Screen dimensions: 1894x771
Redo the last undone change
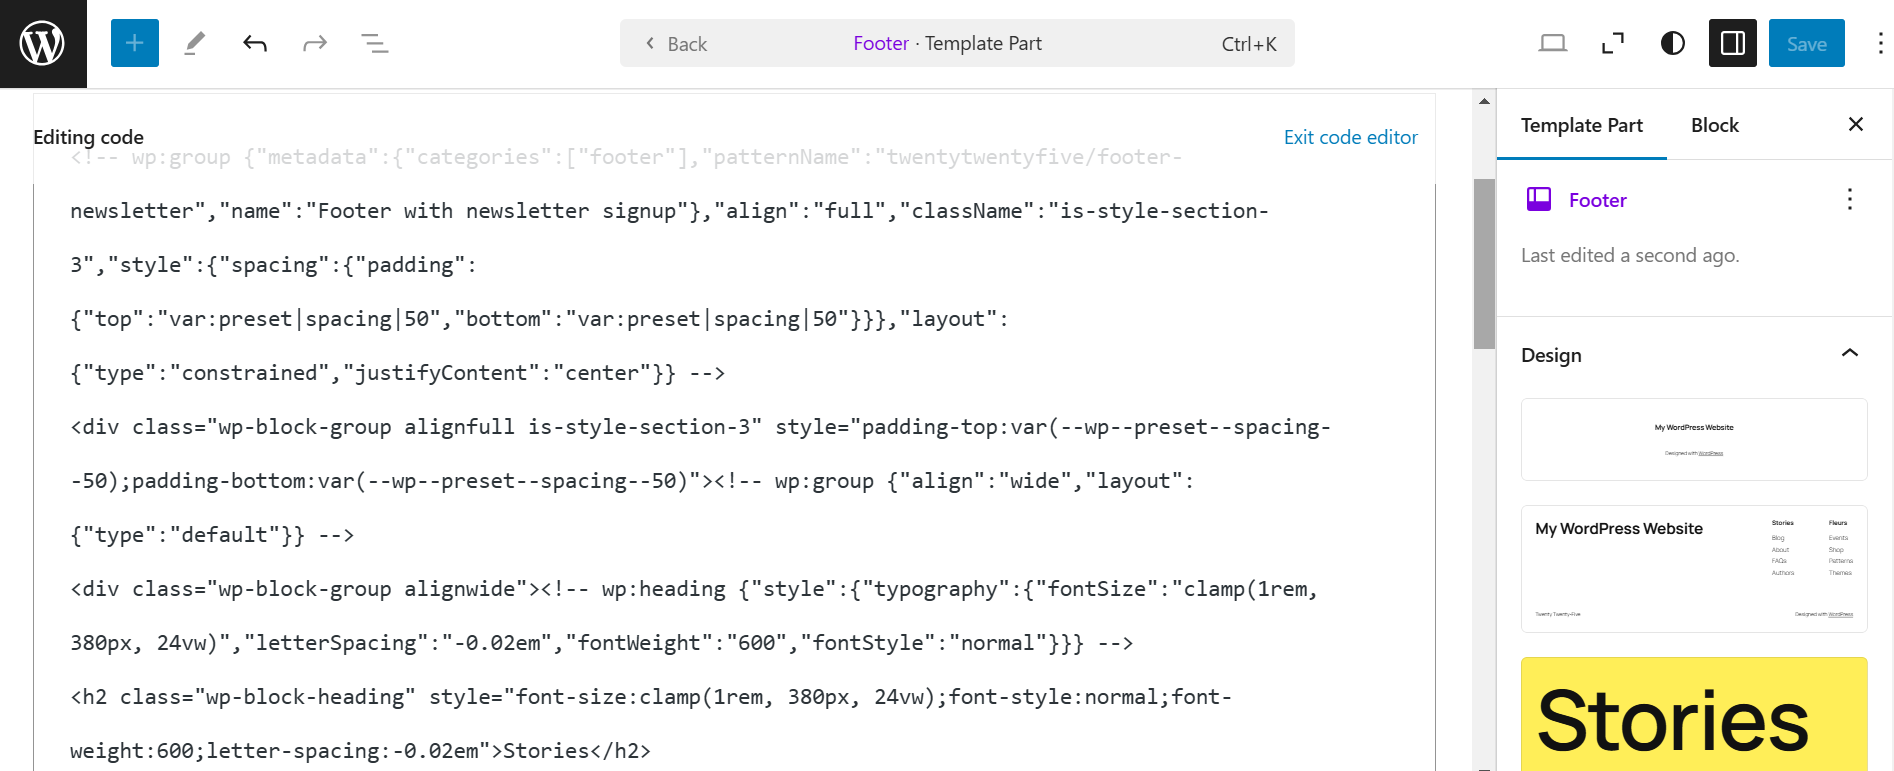(x=315, y=43)
